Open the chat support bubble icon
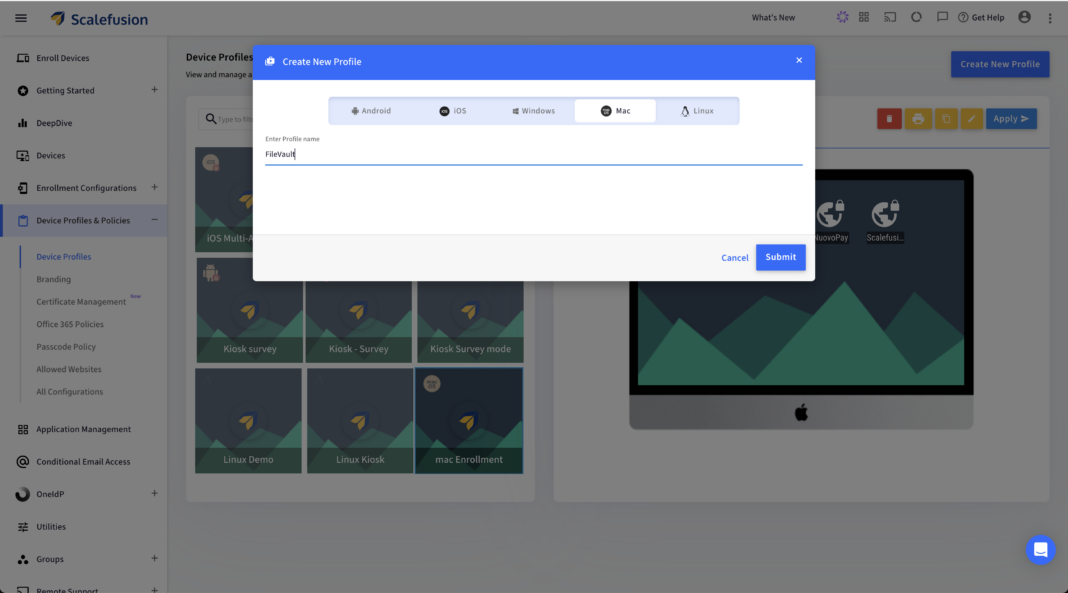The width and height of the screenshot is (1068, 593). coord(1040,549)
